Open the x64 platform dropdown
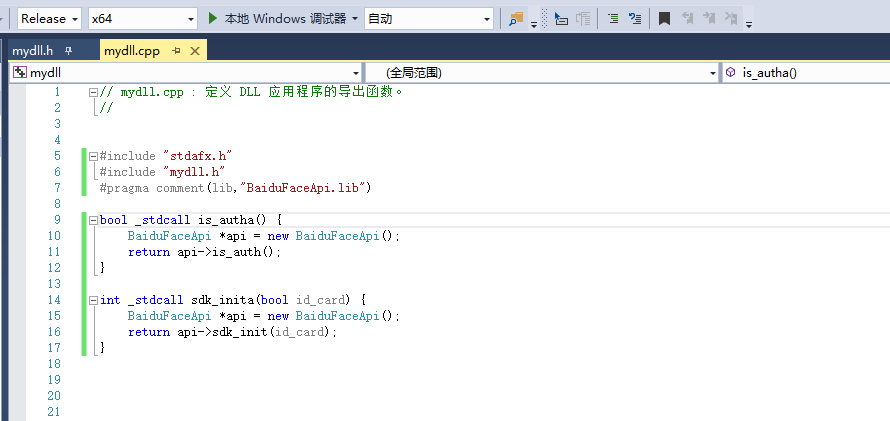The width and height of the screenshot is (890, 421). tap(143, 19)
